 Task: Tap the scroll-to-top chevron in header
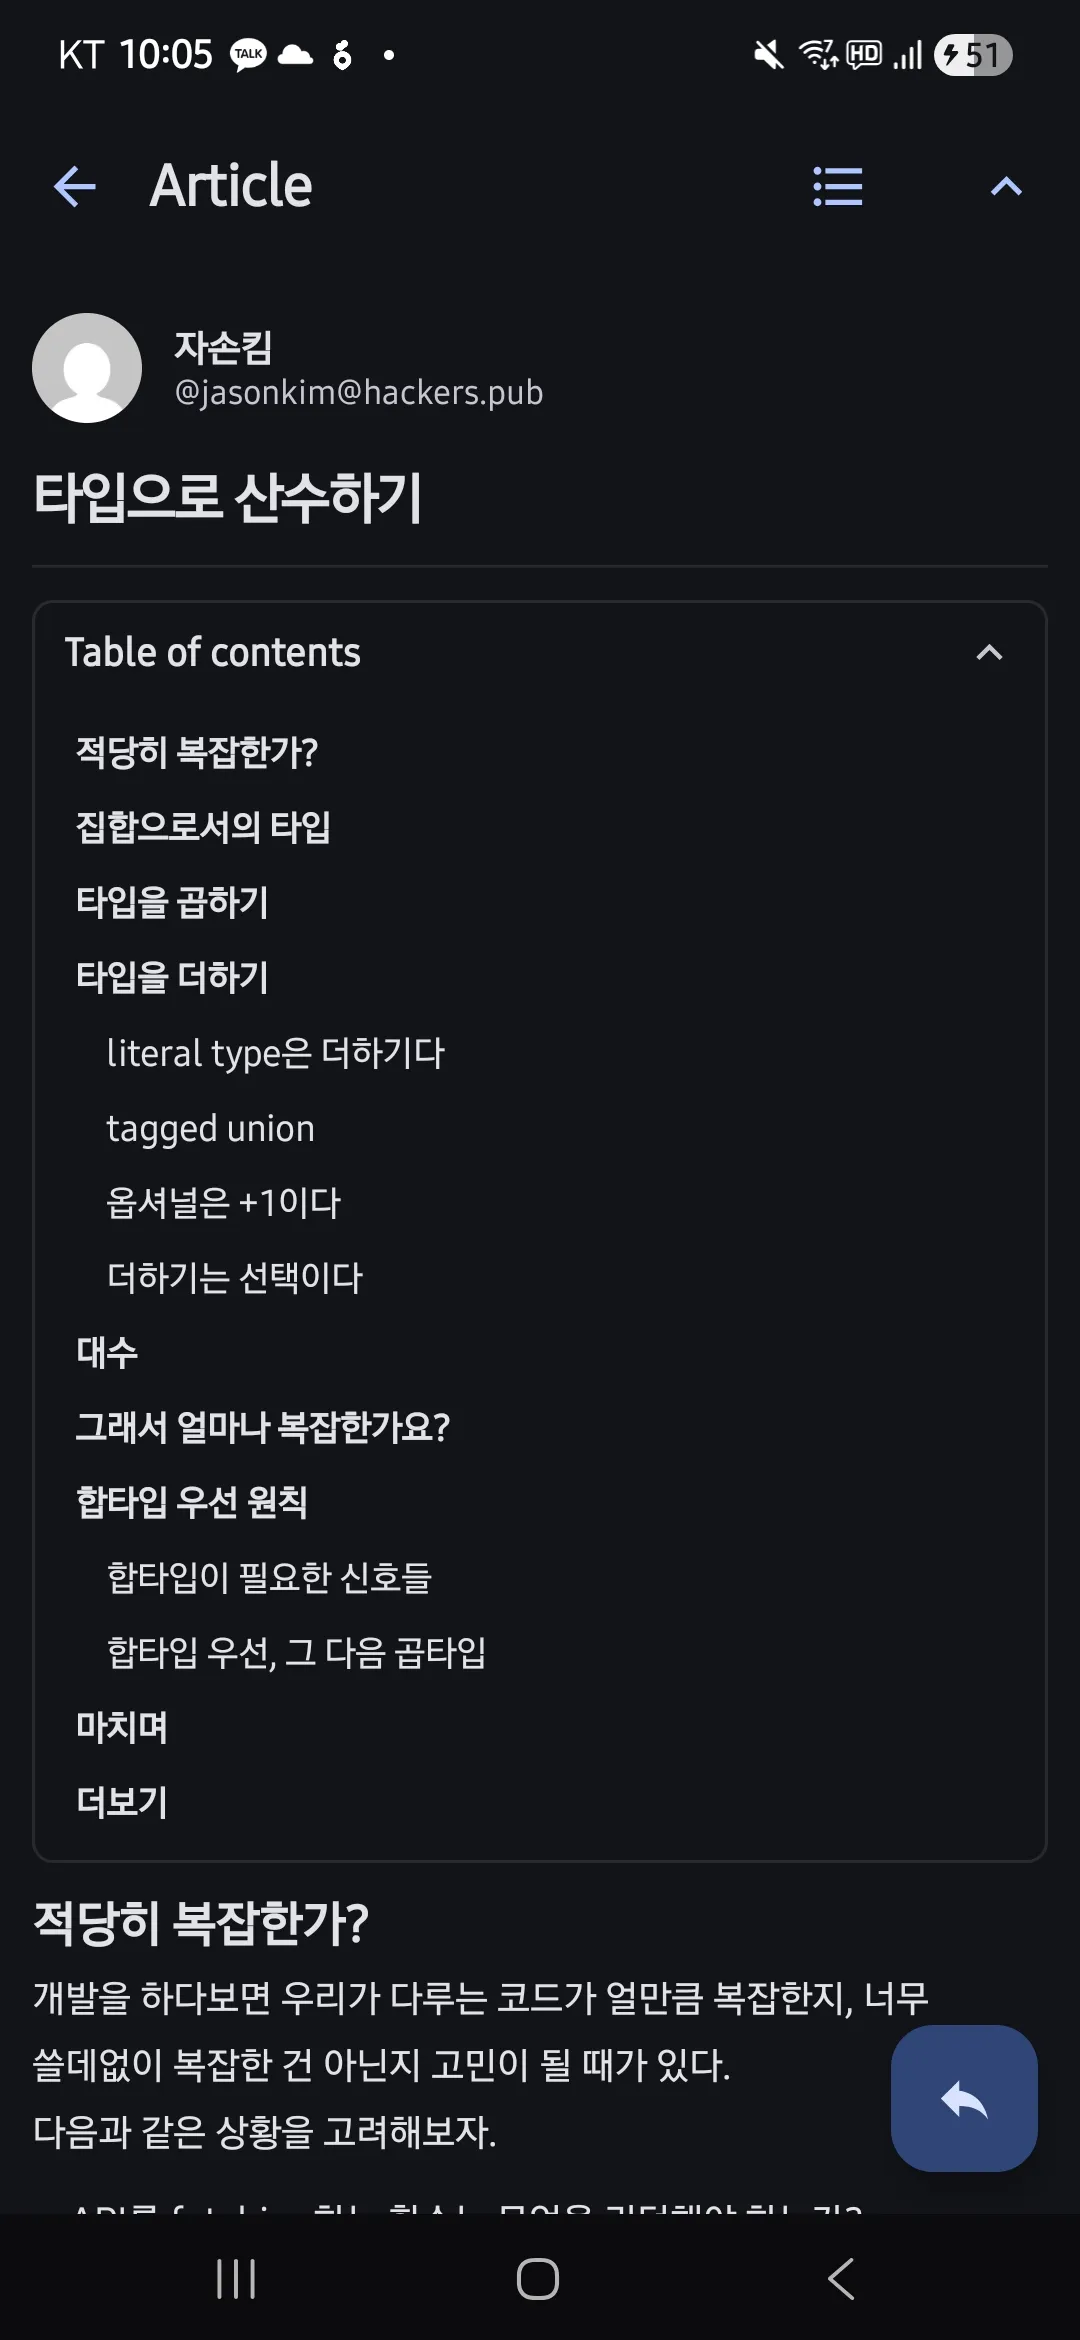point(1005,187)
